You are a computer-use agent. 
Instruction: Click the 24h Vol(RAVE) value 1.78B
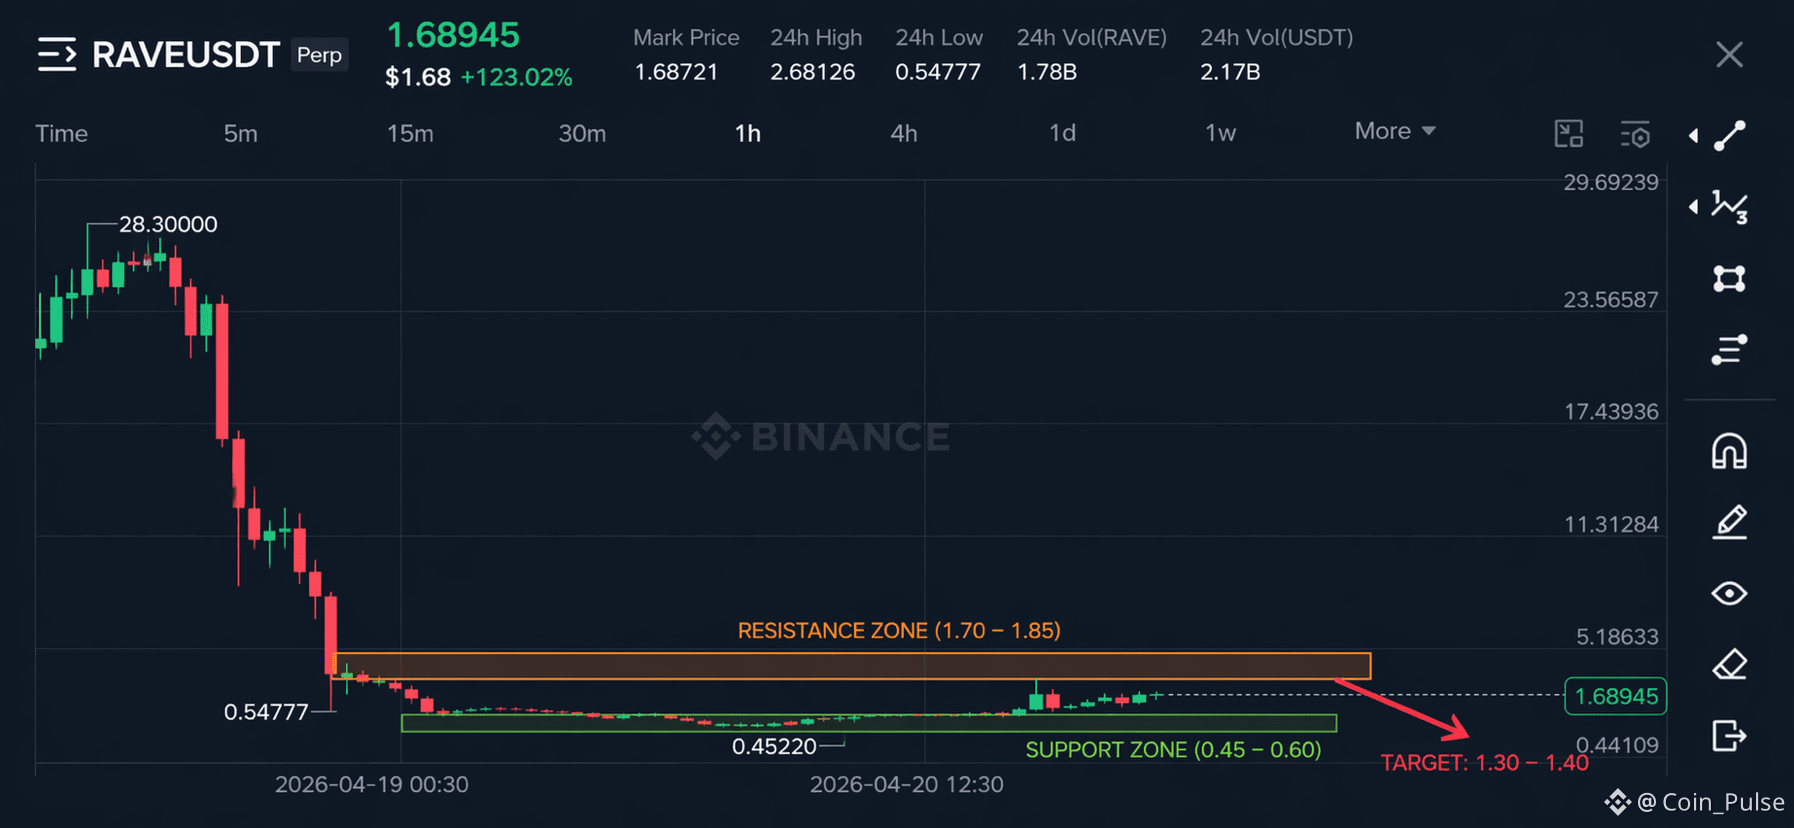click(1047, 72)
